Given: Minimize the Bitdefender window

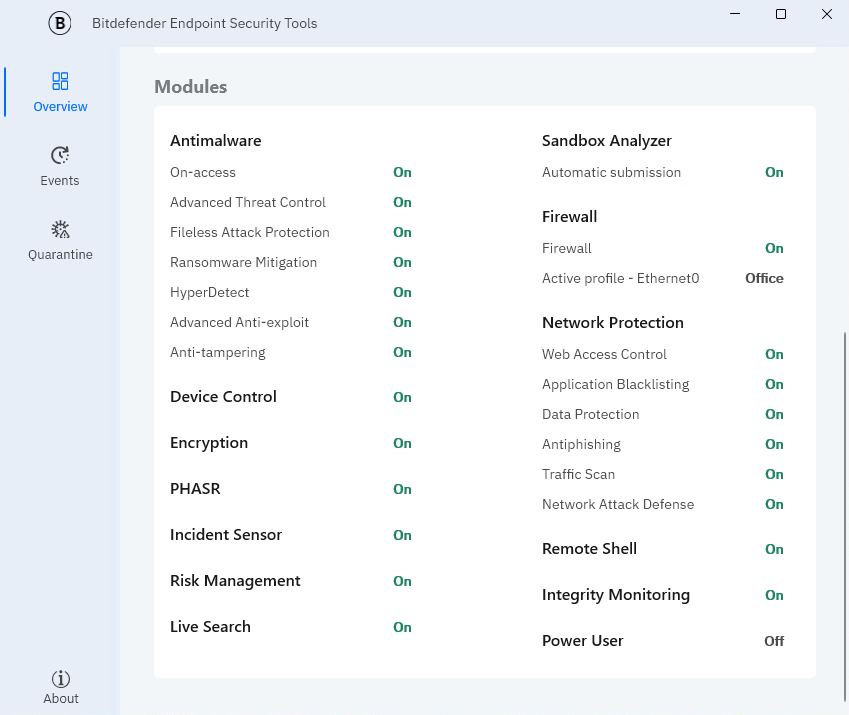Looking at the screenshot, I should pos(735,14).
